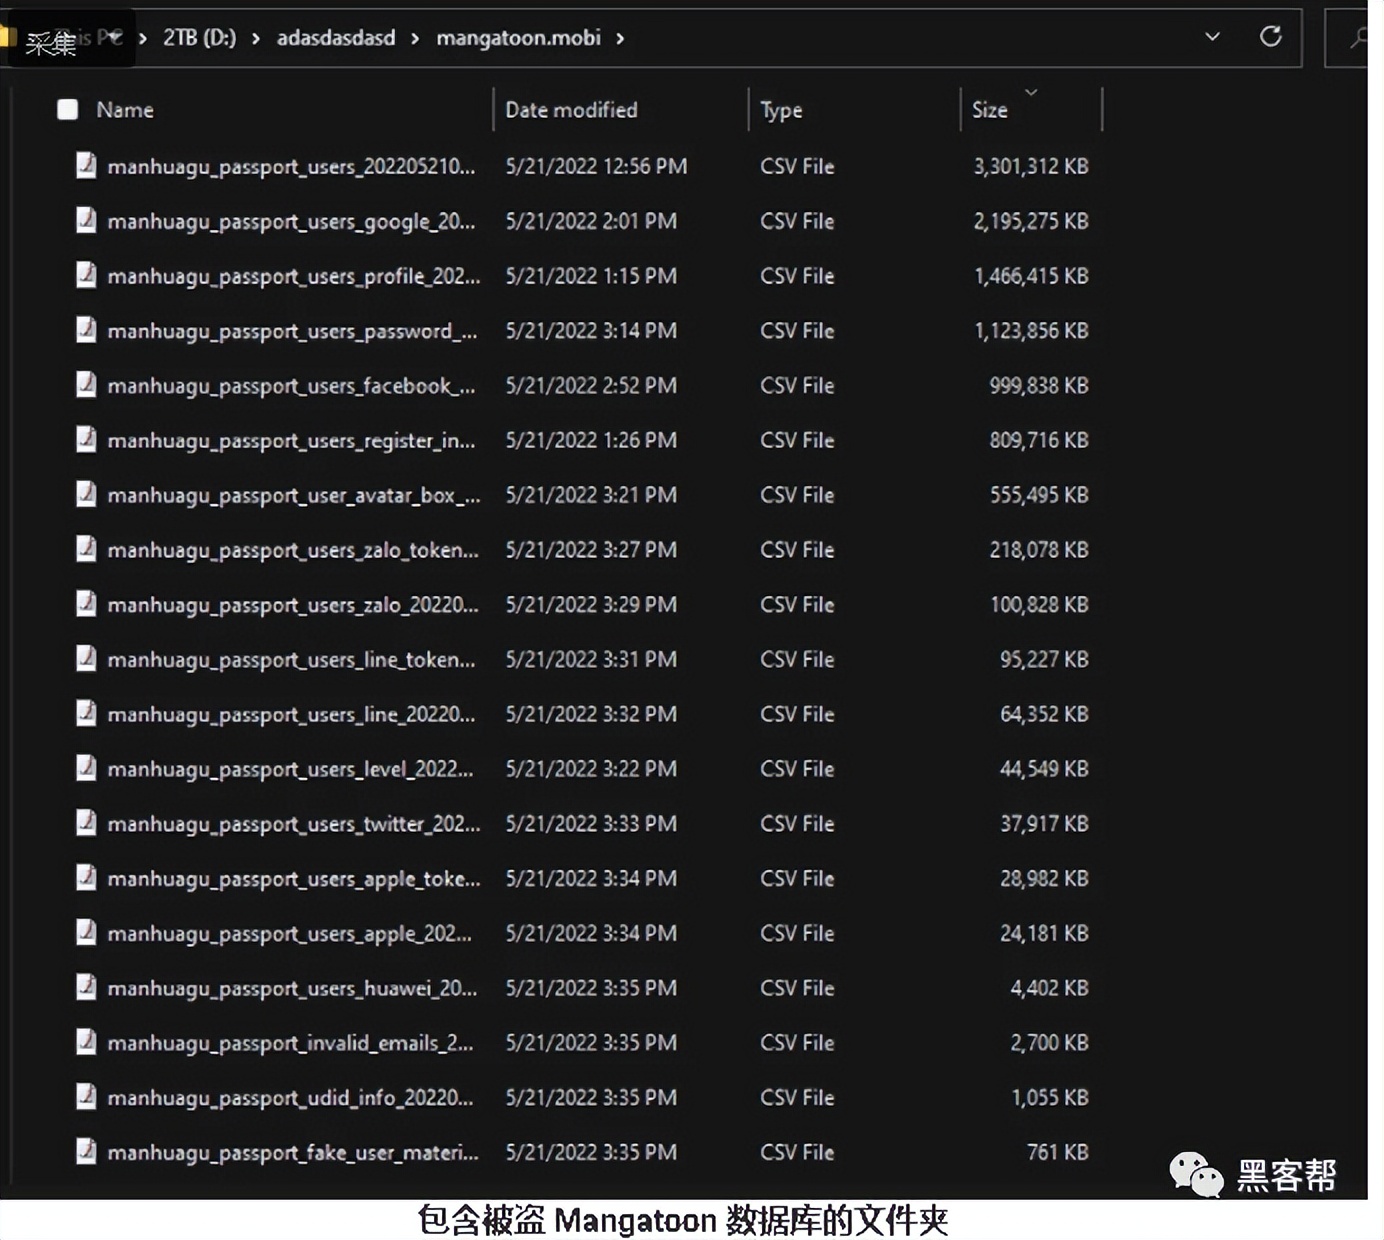This screenshot has width=1384, height=1240.
Task: Select the file name manhuagu_passport_invalid_emails_2...
Action: coord(290,1043)
